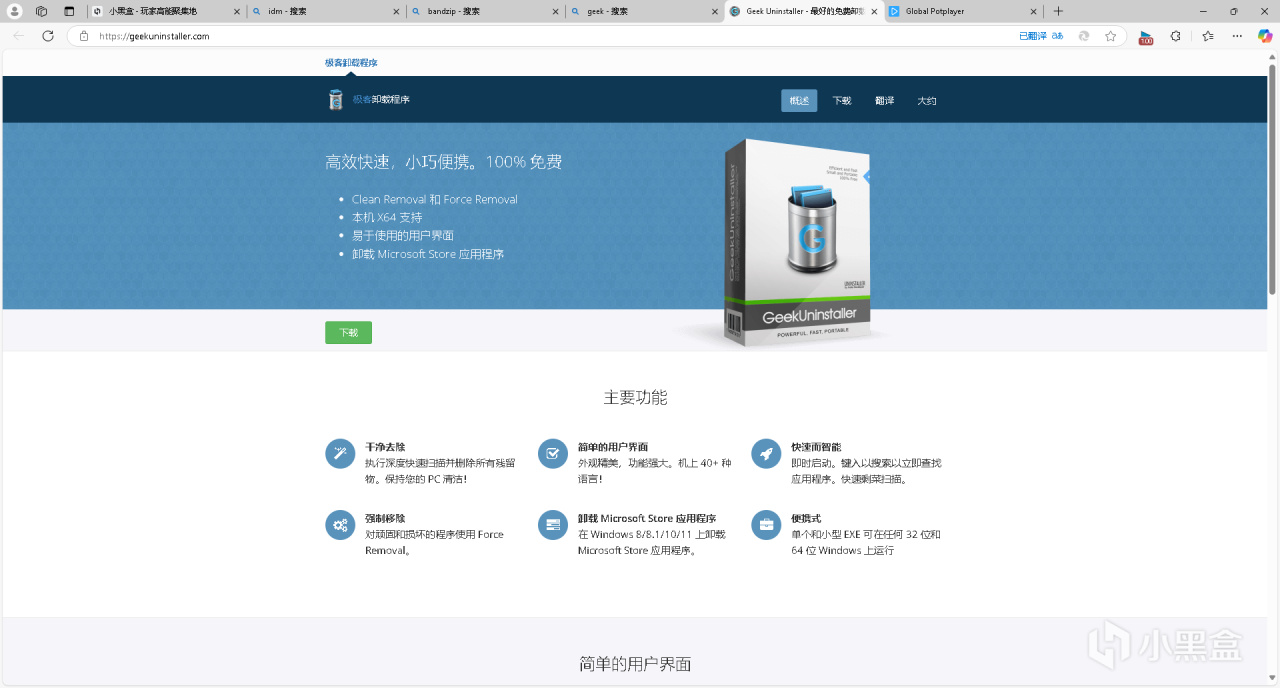
Task: Click the 卸载 Microsoft Store 应用程序 feature heading
Action: (647, 518)
